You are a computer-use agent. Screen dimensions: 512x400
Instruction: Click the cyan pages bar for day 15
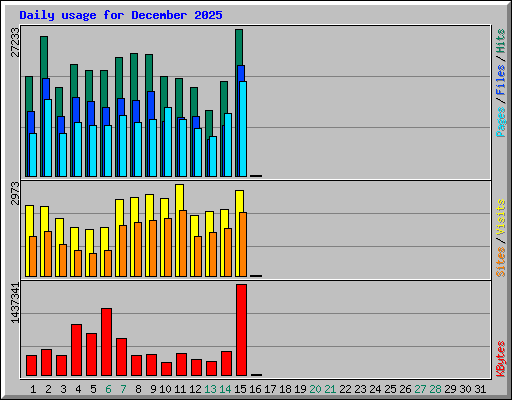[243, 129]
